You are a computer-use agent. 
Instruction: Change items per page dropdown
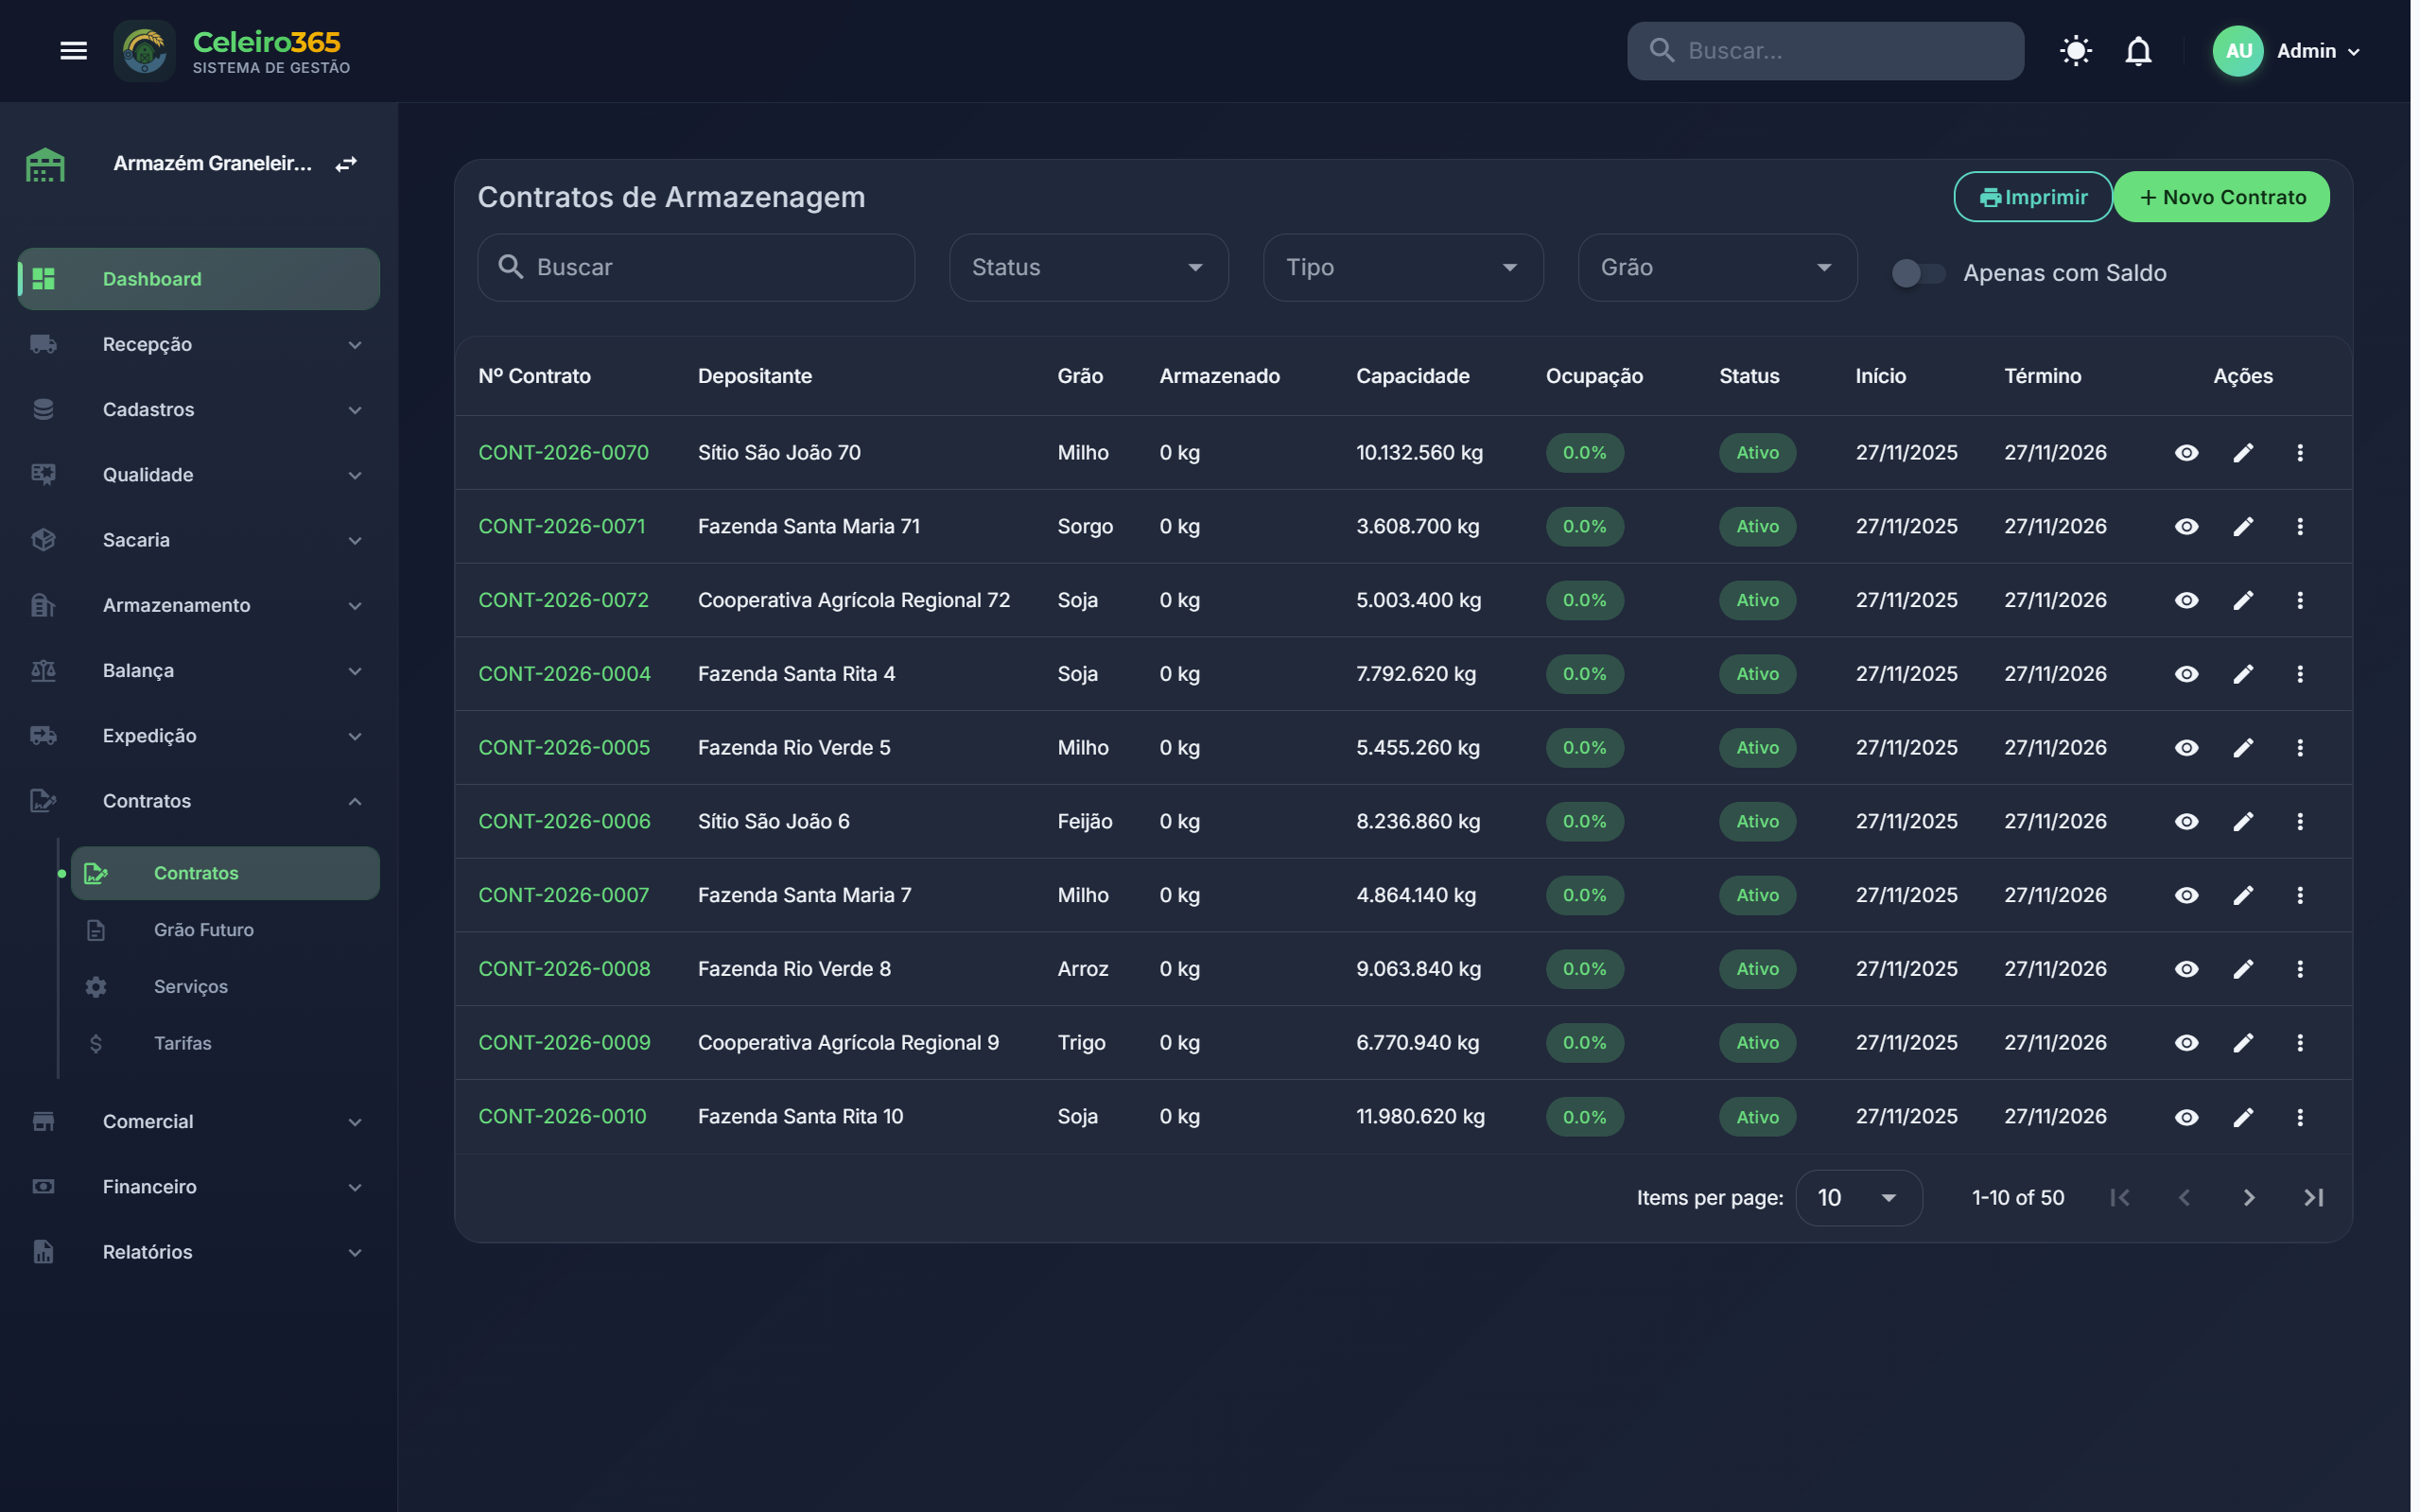[1858, 1198]
